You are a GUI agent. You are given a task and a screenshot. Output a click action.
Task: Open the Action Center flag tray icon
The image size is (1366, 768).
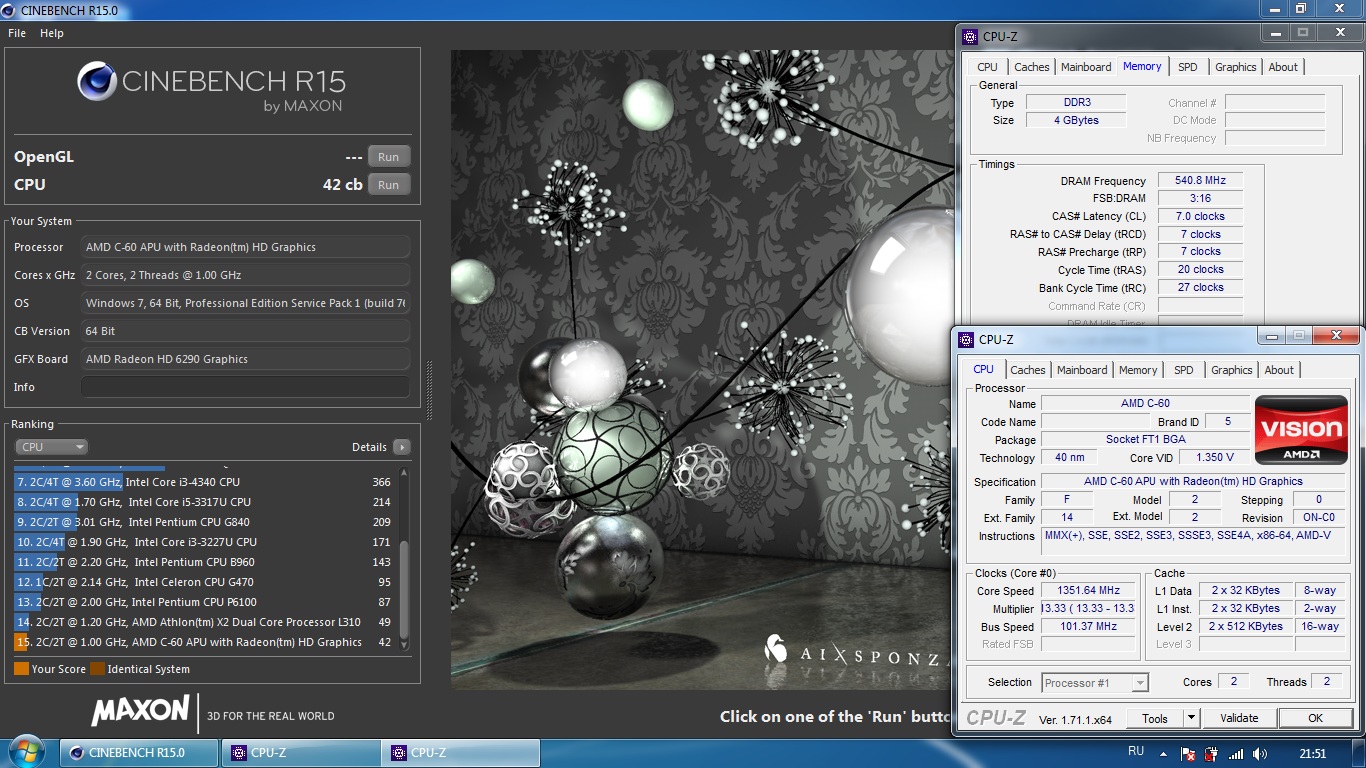tap(1188, 754)
